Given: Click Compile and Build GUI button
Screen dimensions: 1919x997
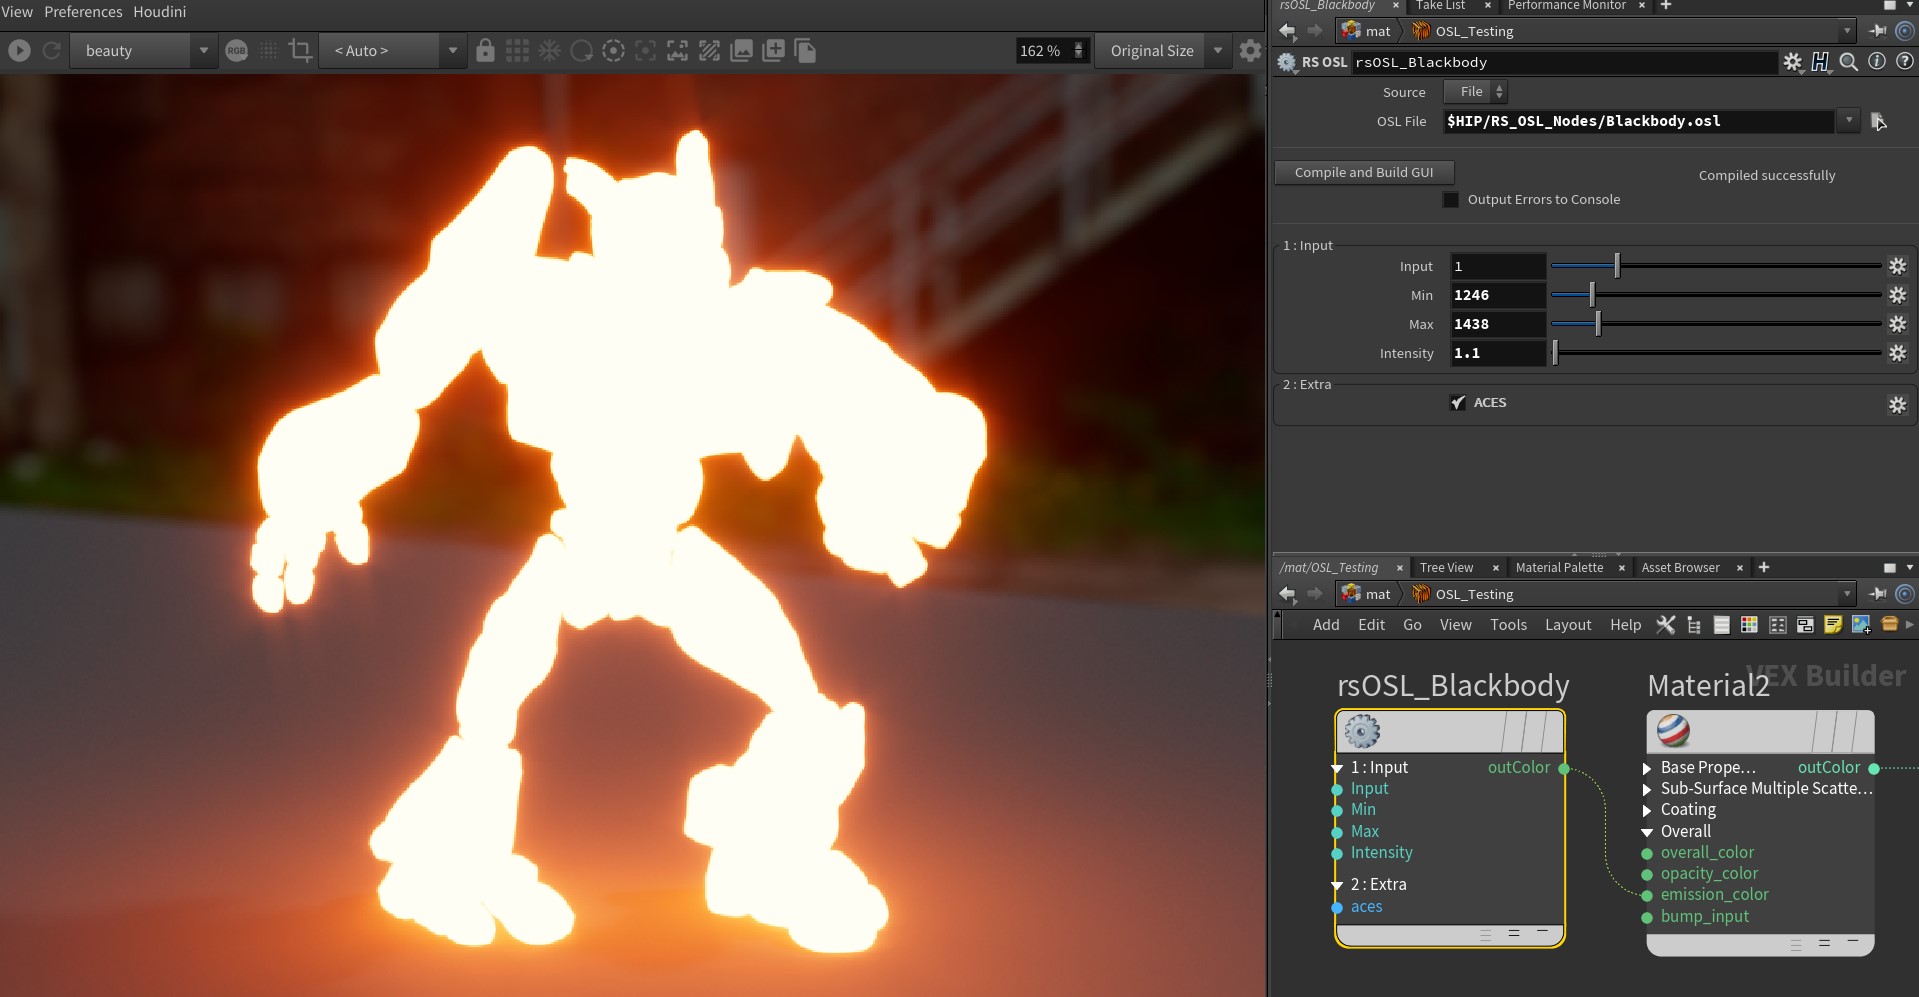Looking at the screenshot, I should (1364, 172).
